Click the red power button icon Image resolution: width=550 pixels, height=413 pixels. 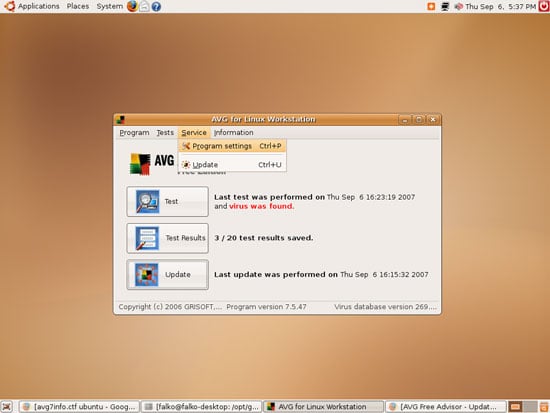pyautogui.click(x=544, y=6)
